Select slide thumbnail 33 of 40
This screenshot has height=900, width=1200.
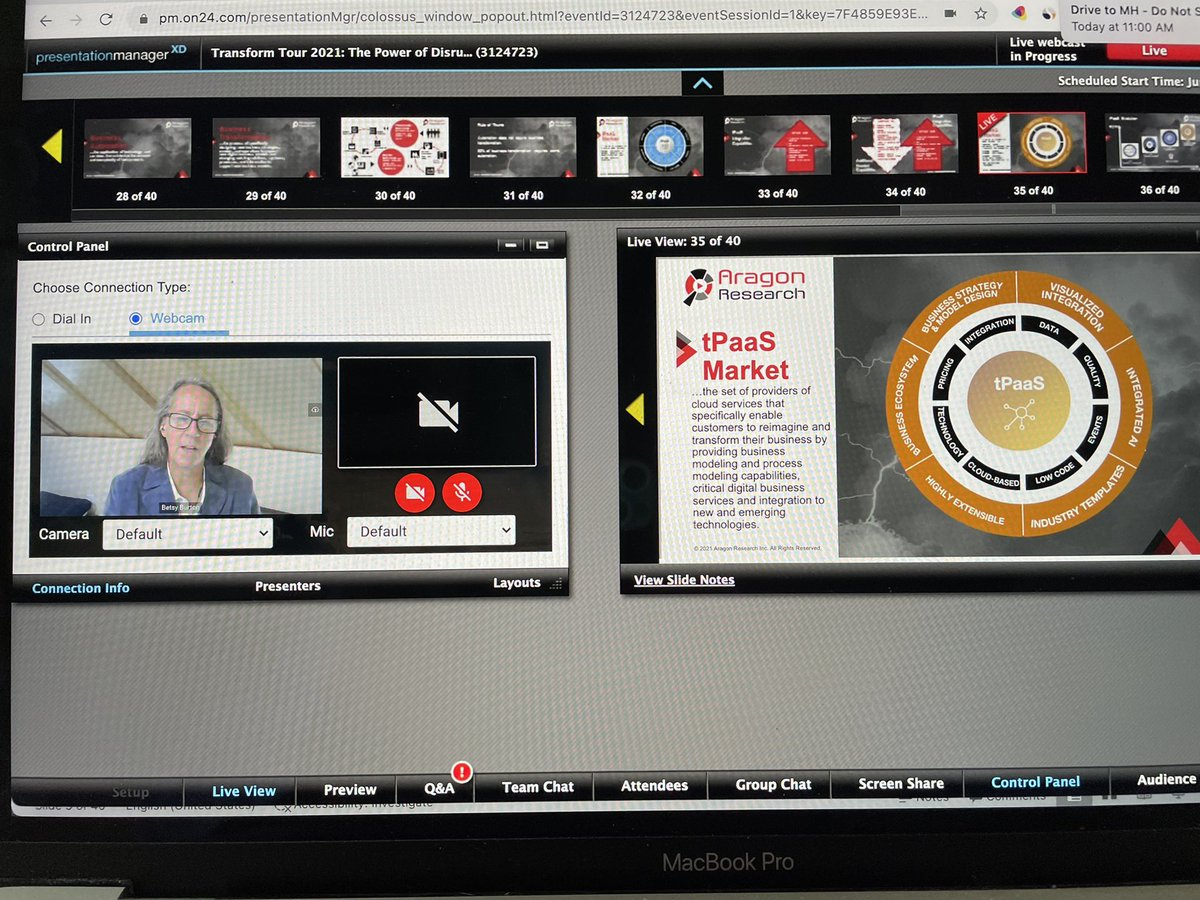777,147
